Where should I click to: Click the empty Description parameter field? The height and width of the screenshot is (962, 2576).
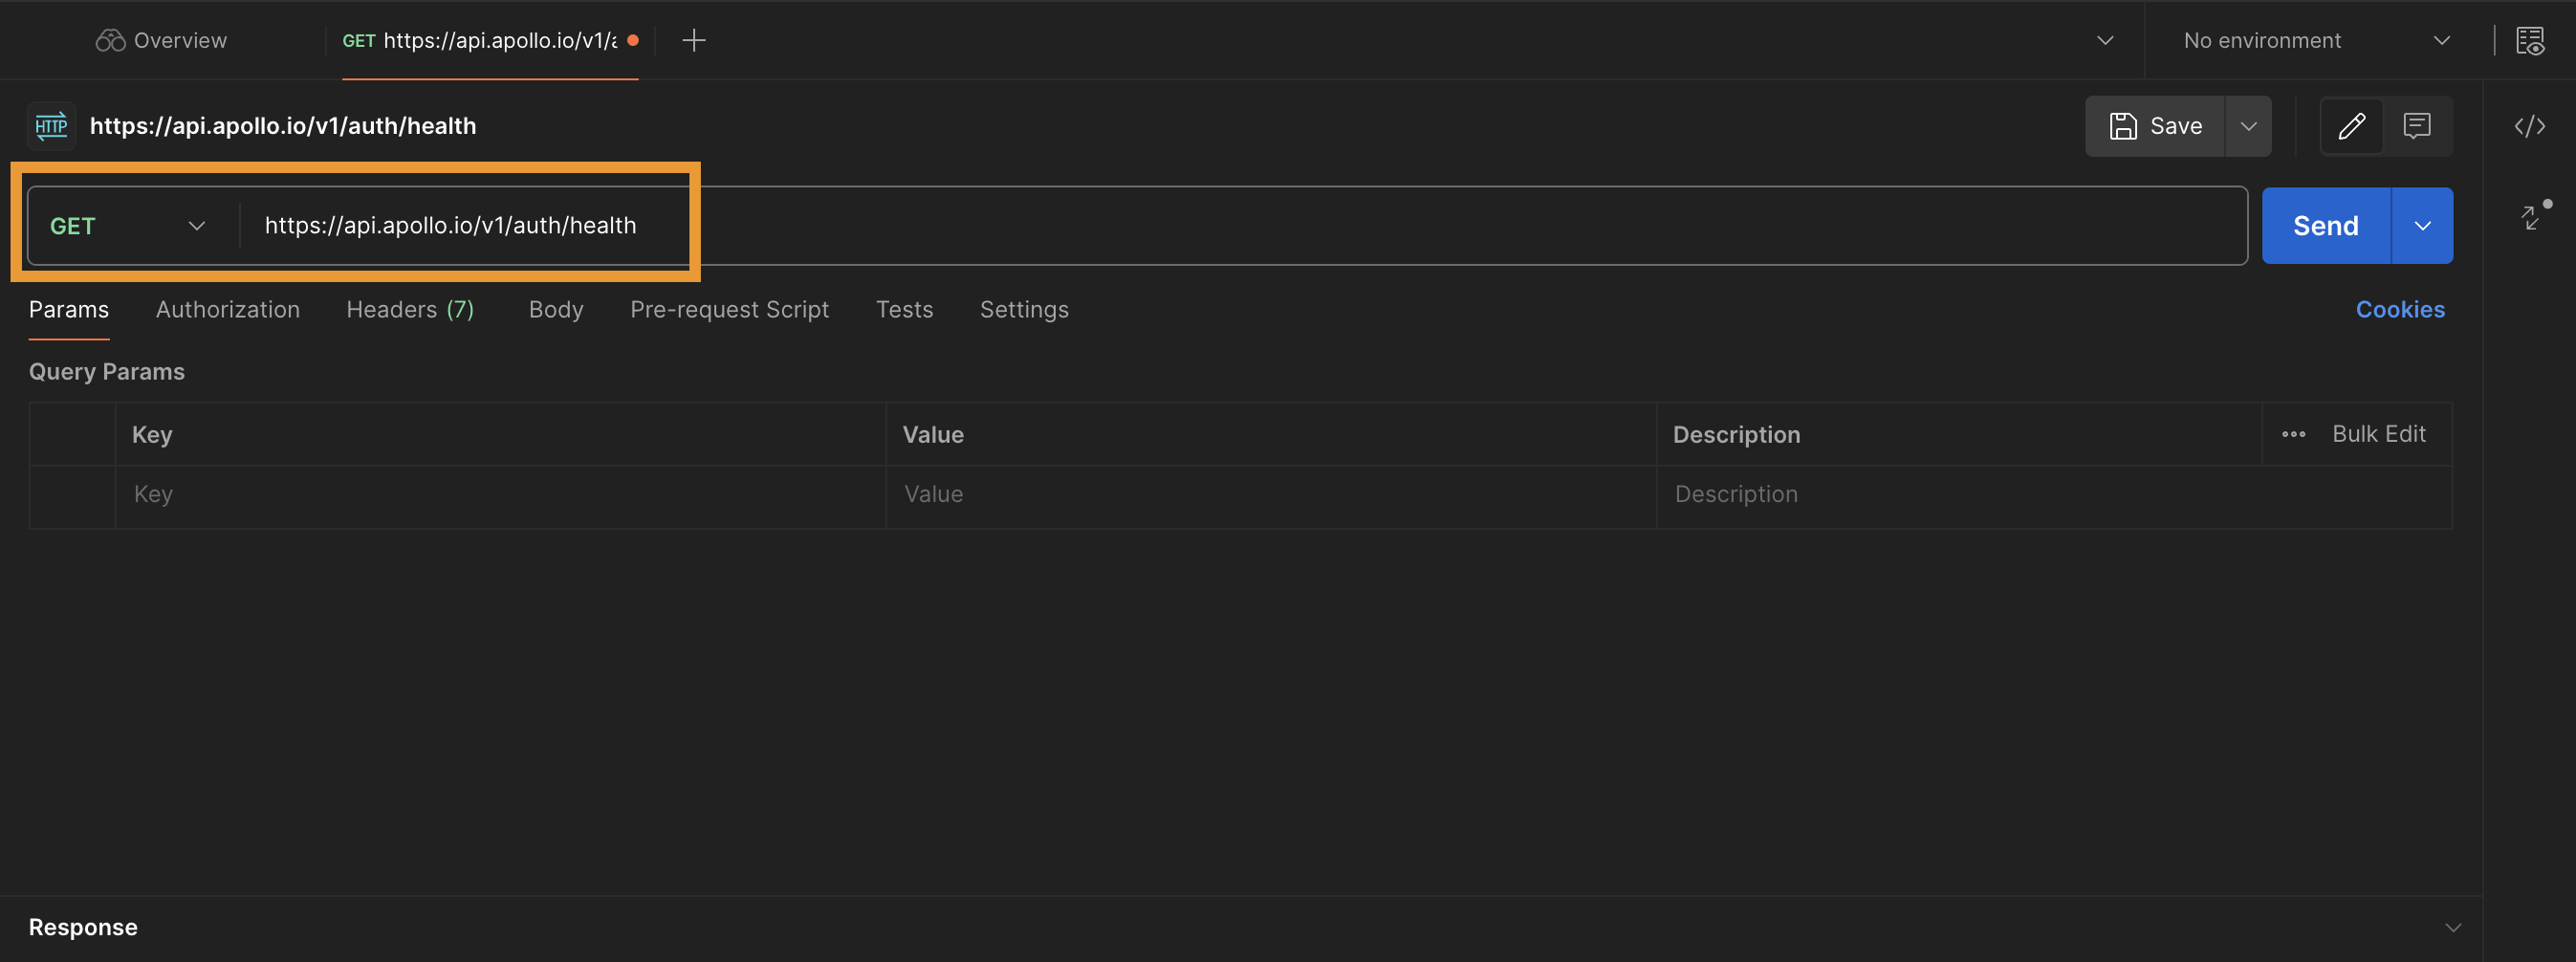2055,495
